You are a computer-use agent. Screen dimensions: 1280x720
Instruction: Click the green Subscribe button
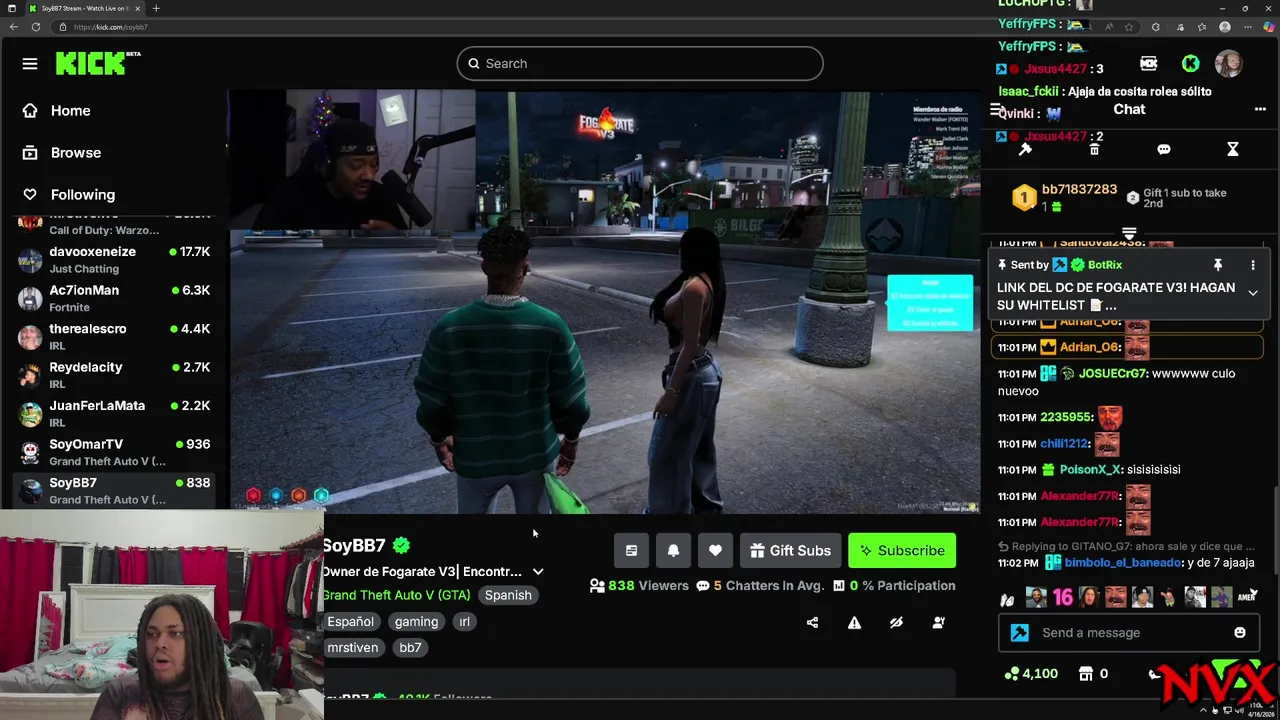[x=902, y=550]
